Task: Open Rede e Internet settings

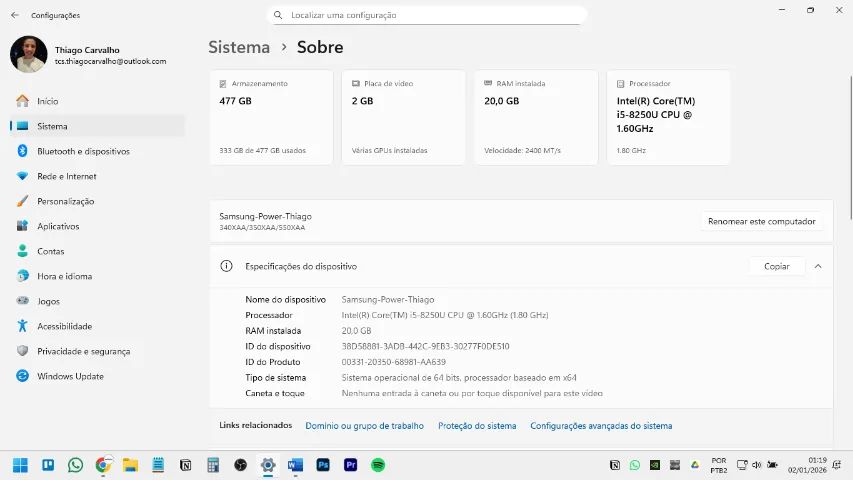Action: (x=98, y=176)
